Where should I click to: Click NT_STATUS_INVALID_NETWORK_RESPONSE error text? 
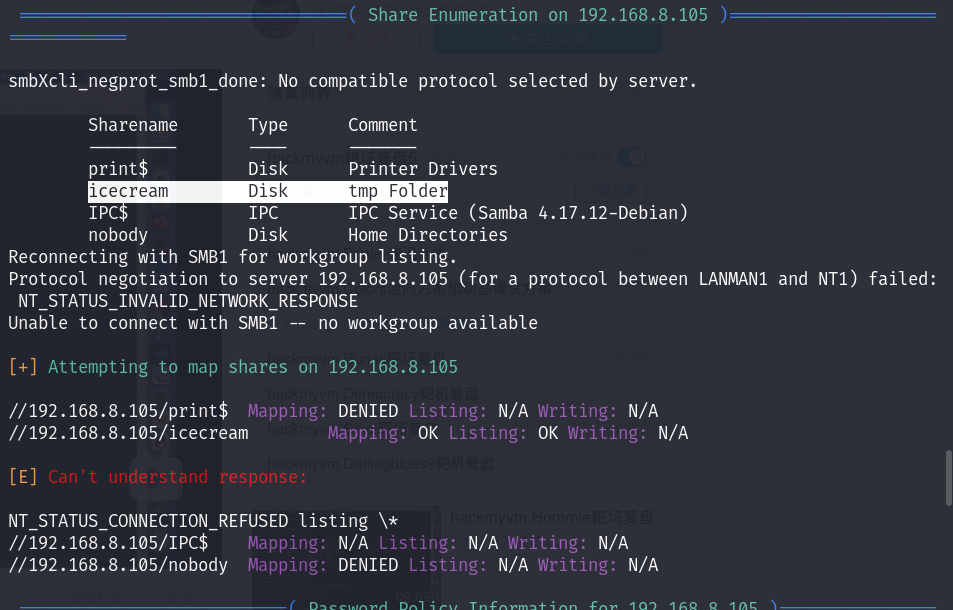pyautogui.click(x=187, y=301)
